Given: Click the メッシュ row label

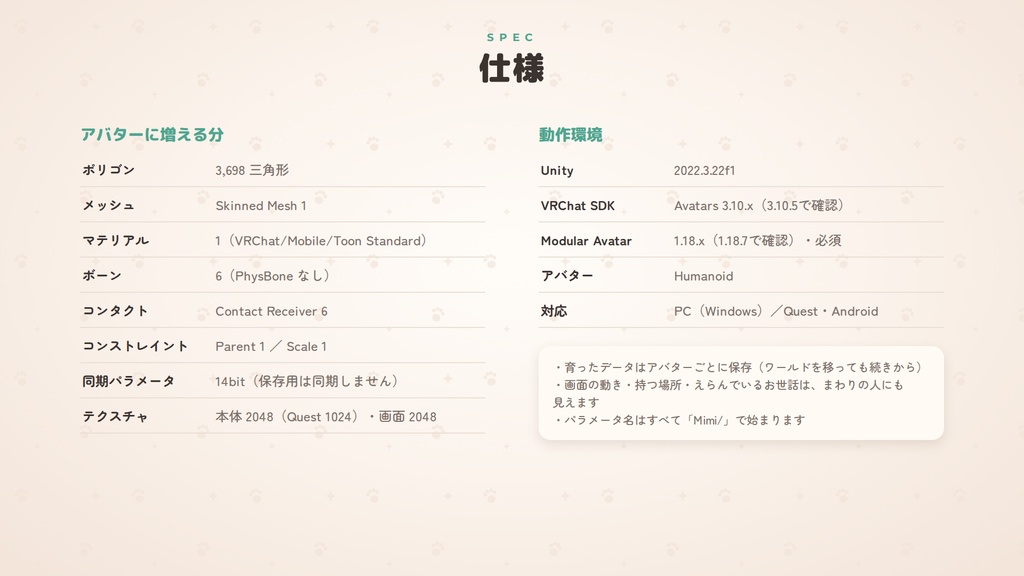Looking at the screenshot, I should pyautogui.click(x=108, y=205).
